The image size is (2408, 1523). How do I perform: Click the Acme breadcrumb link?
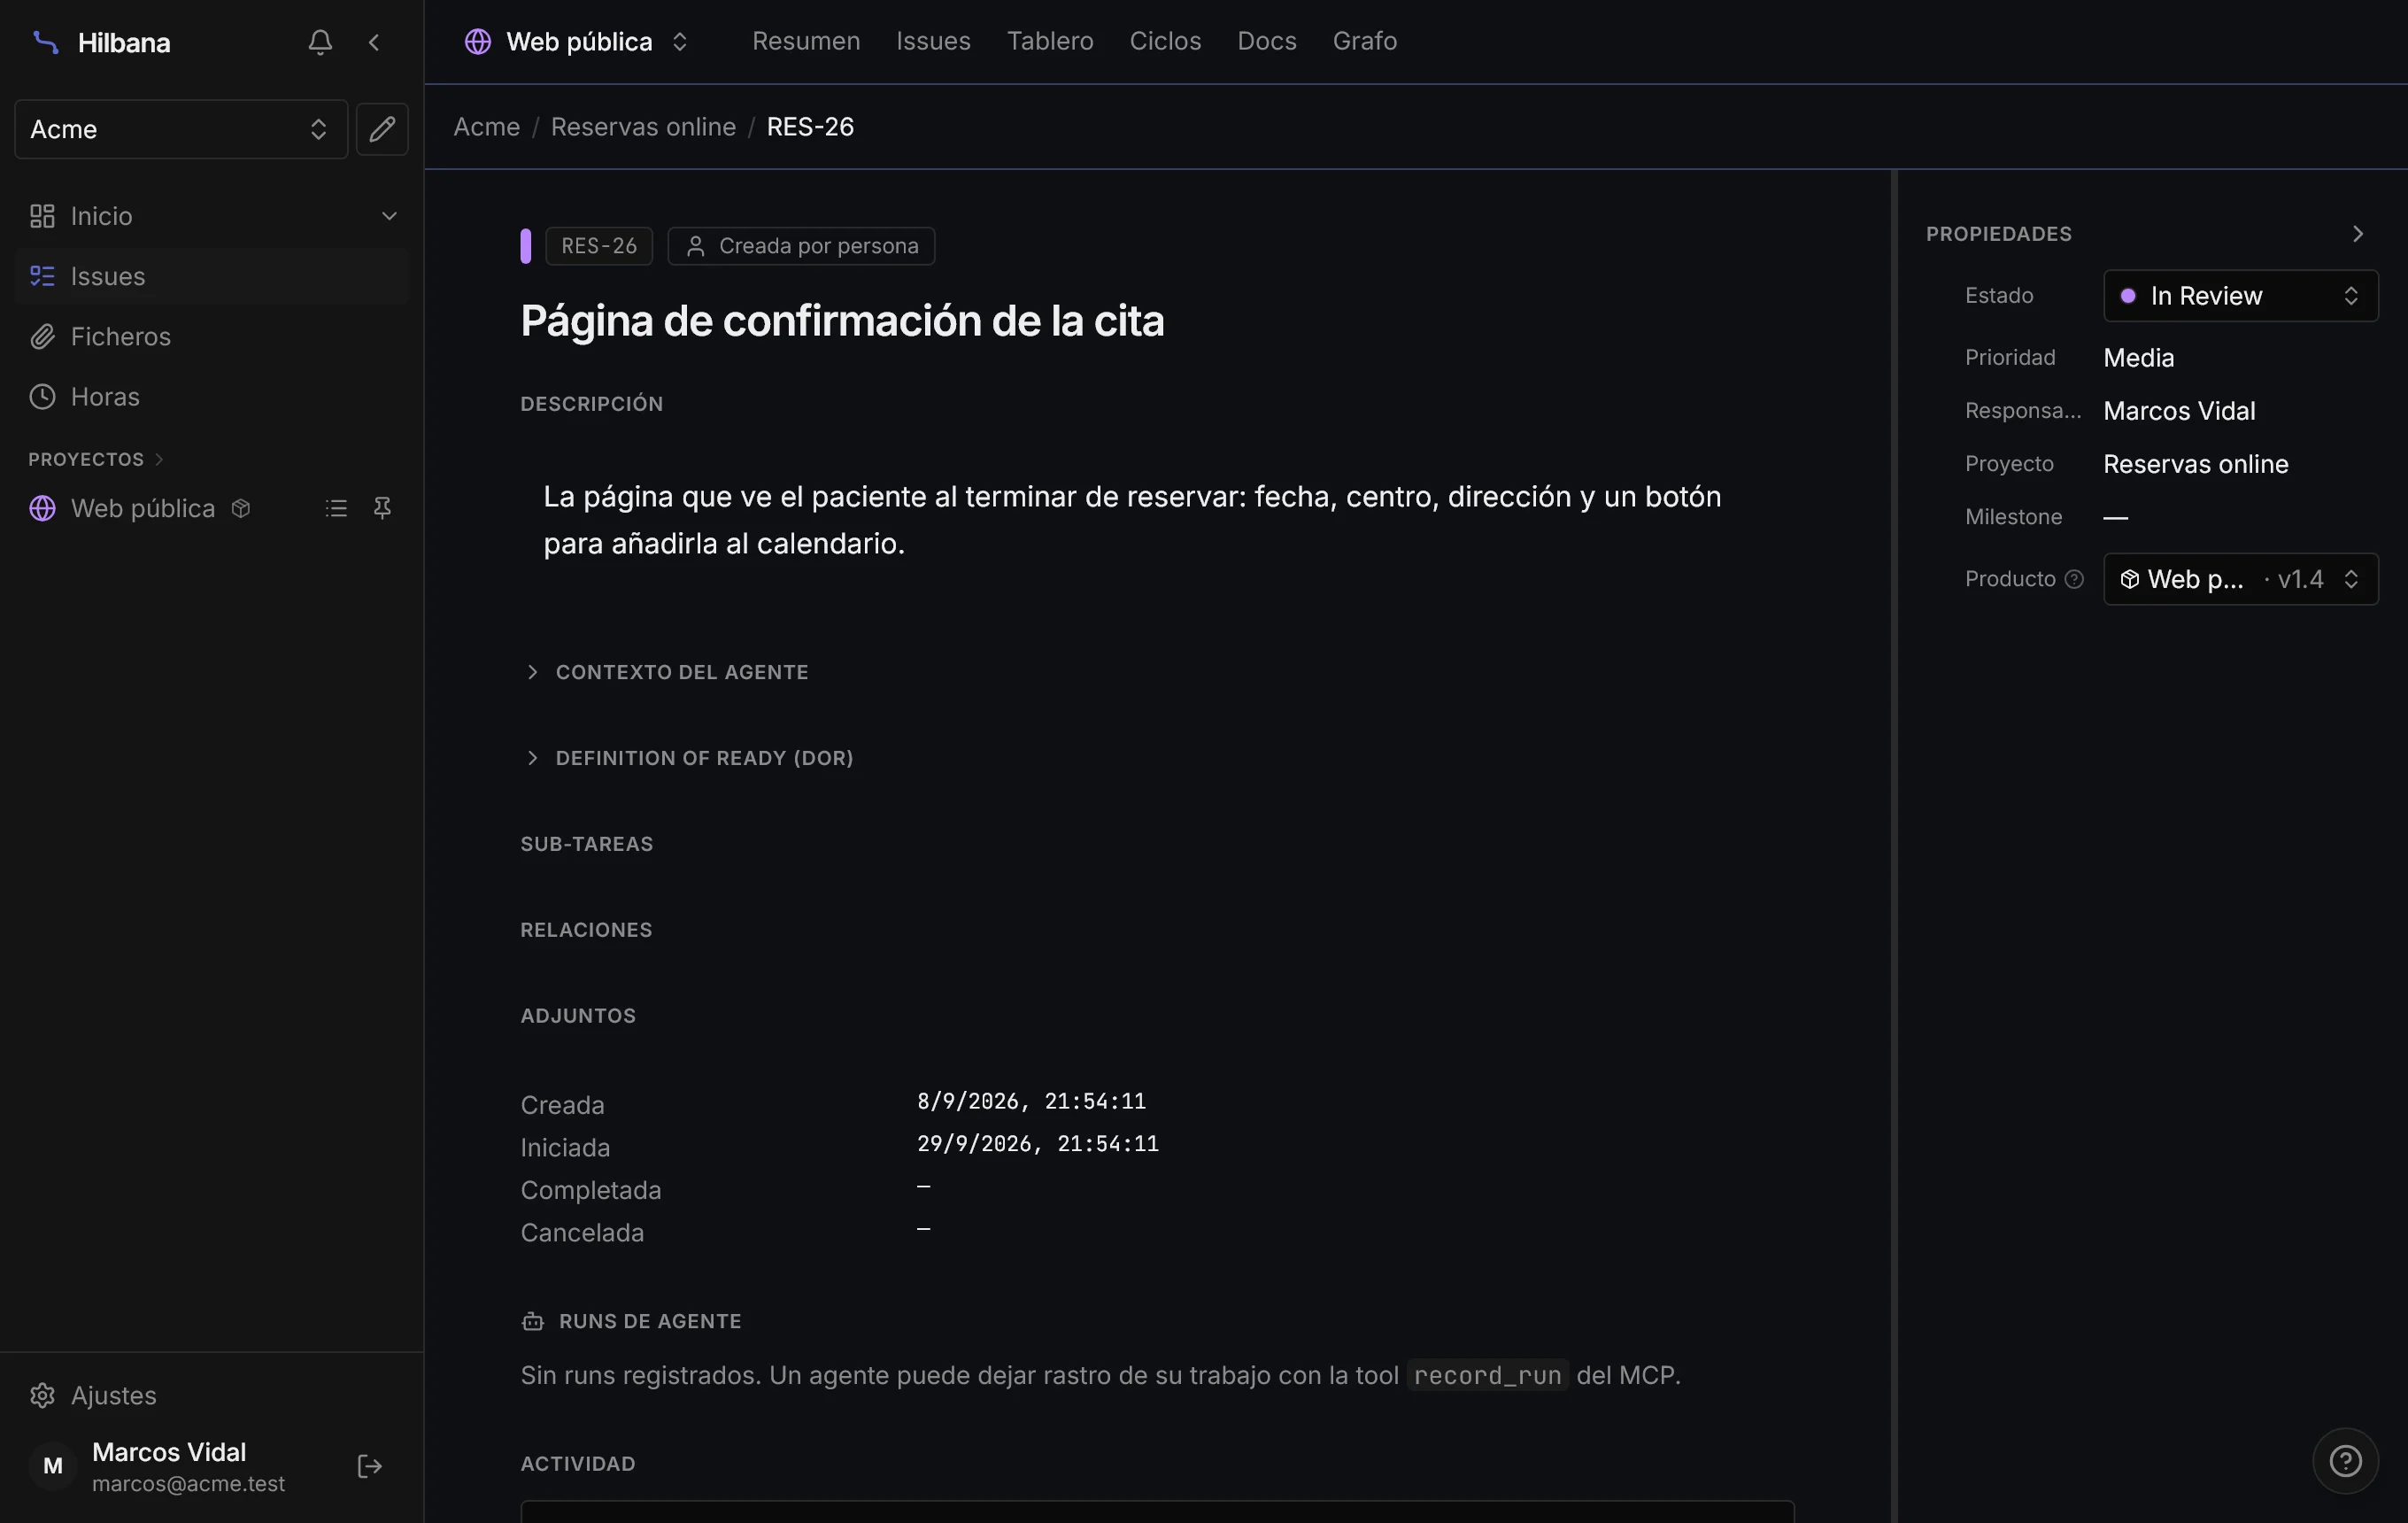486,127
